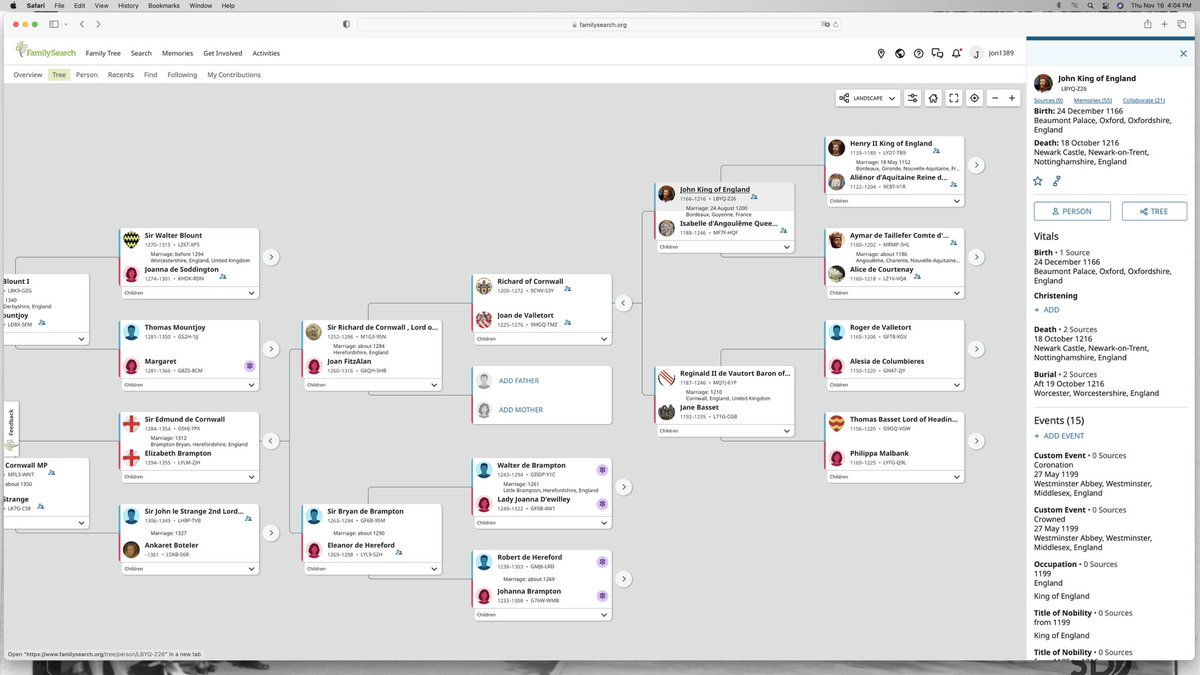This screenshot has width=1200, height=675.
Task: Click the record hint icon beside Richard of Cornwall
Action: click(567, 290)
